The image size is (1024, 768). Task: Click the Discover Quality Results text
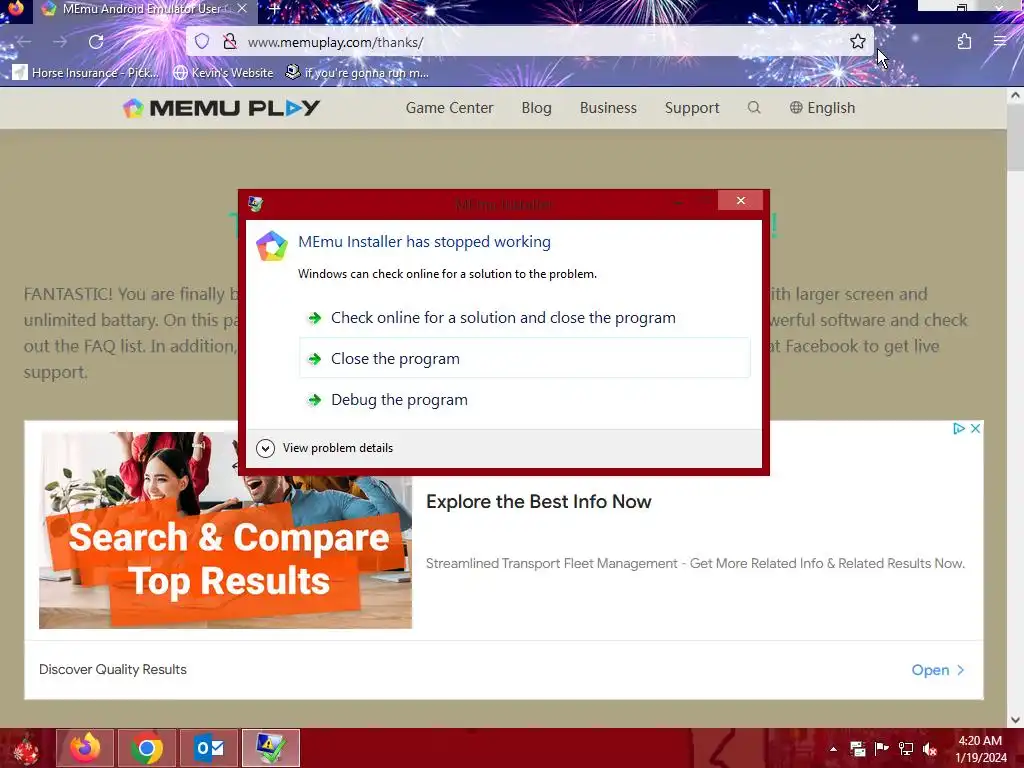(x=113, y=669)
